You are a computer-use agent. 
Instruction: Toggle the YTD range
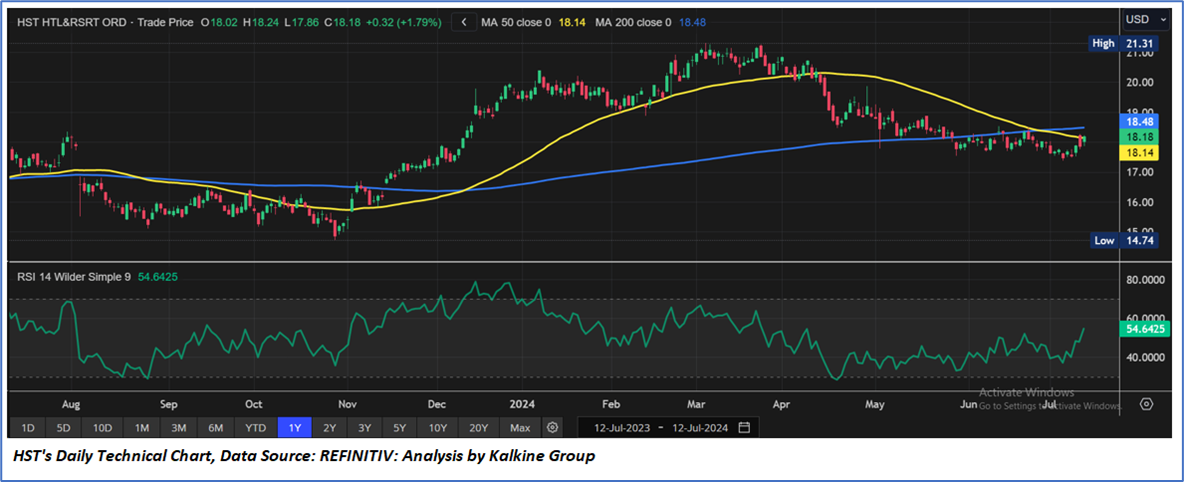click(x=255, y=428)
